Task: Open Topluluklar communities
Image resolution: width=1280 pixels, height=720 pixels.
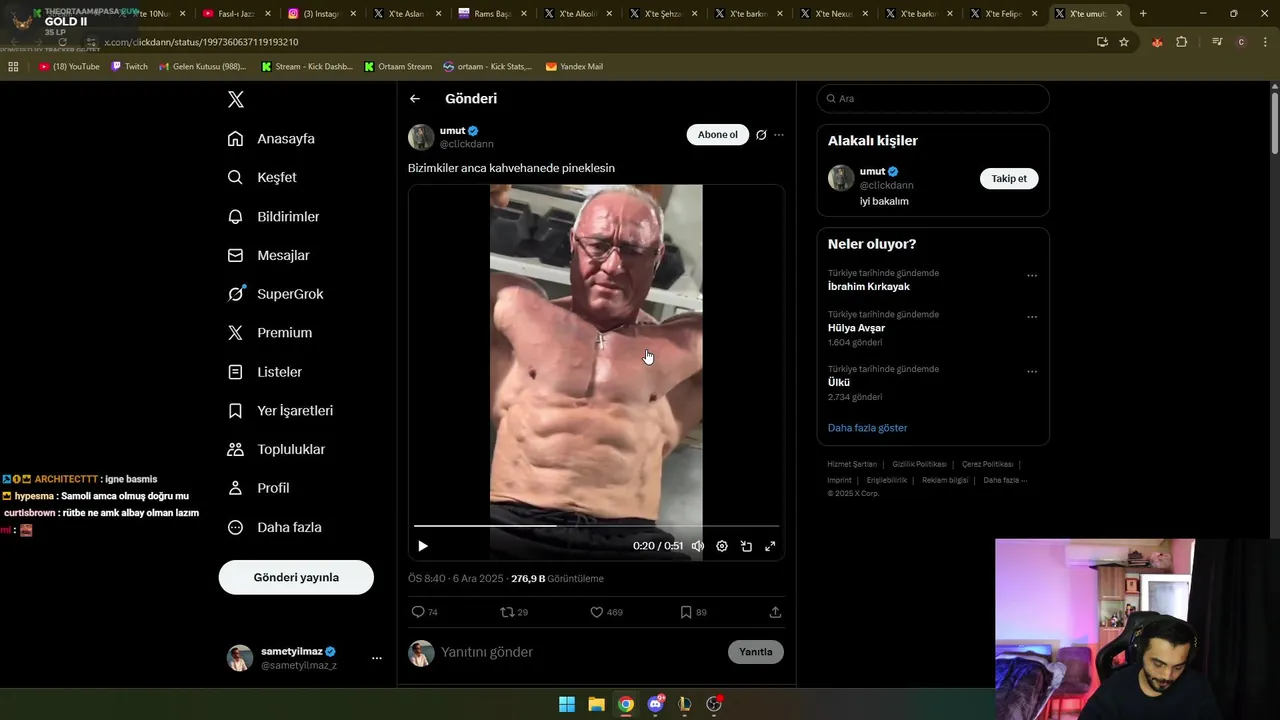Action: tap(276, 450)
